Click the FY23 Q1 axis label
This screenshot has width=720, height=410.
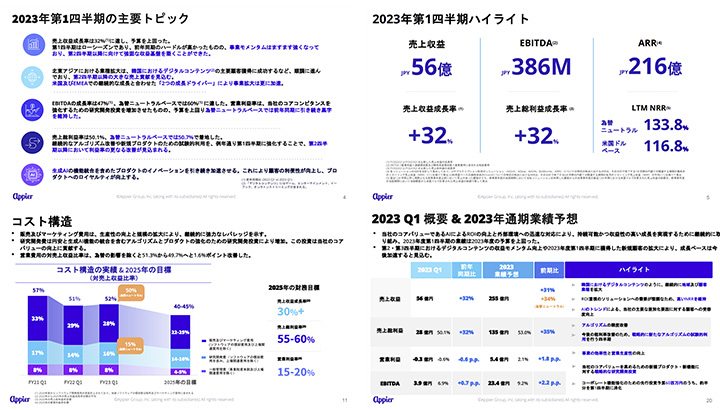click(109, 382)
